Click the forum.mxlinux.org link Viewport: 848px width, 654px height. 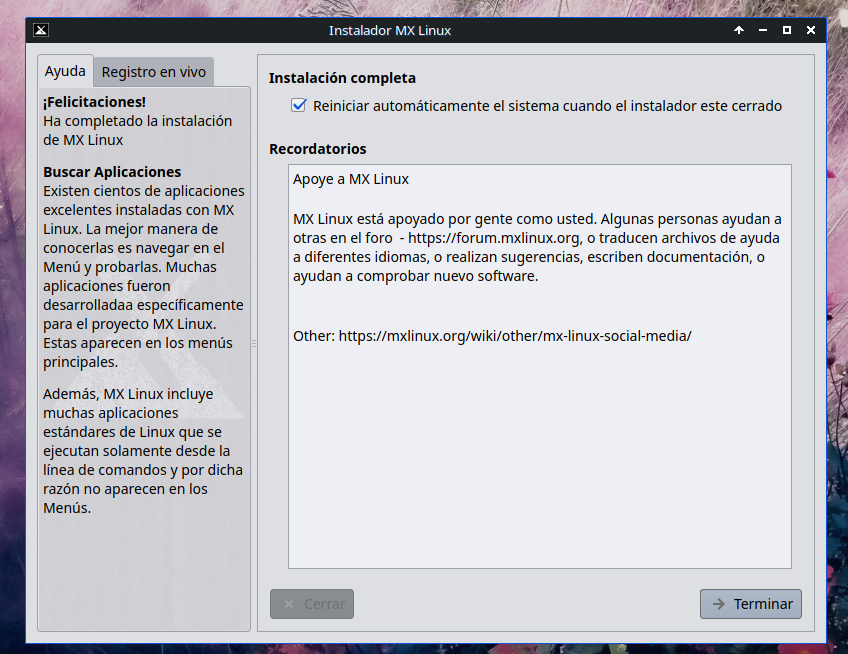click(494, 238)
